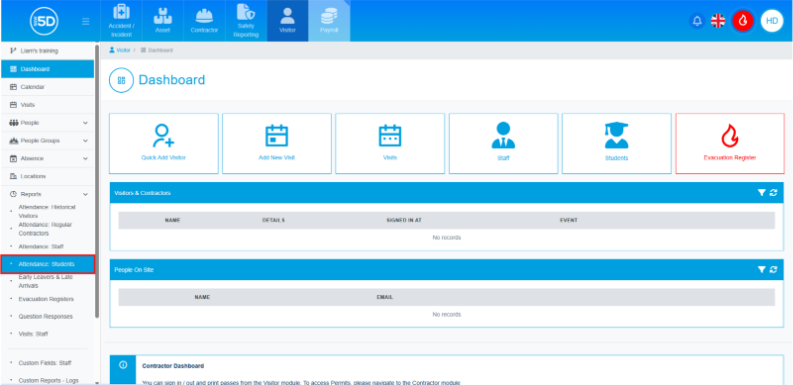Filter the People On Site panel
The height and width of the screenshot is (385, 793).
tap(762, 270)
